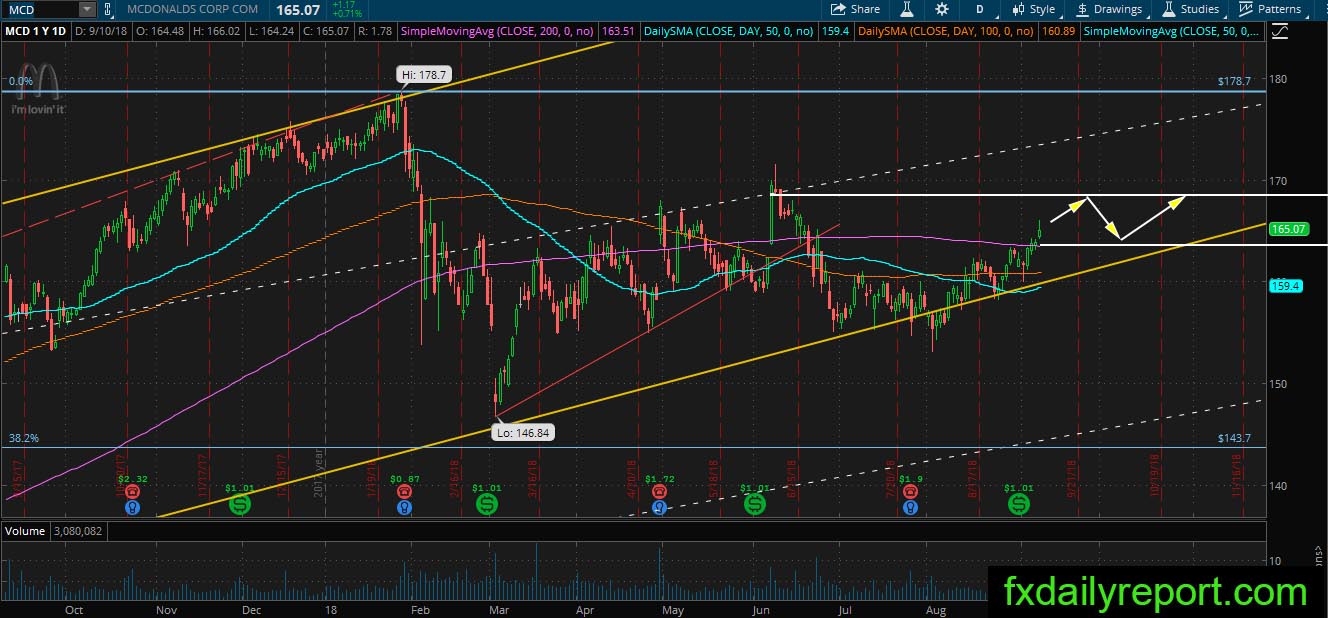Click the Hi: 178.7 price bubble
This screenshot has width=1328, height=618.
click(x=423, y=74)
